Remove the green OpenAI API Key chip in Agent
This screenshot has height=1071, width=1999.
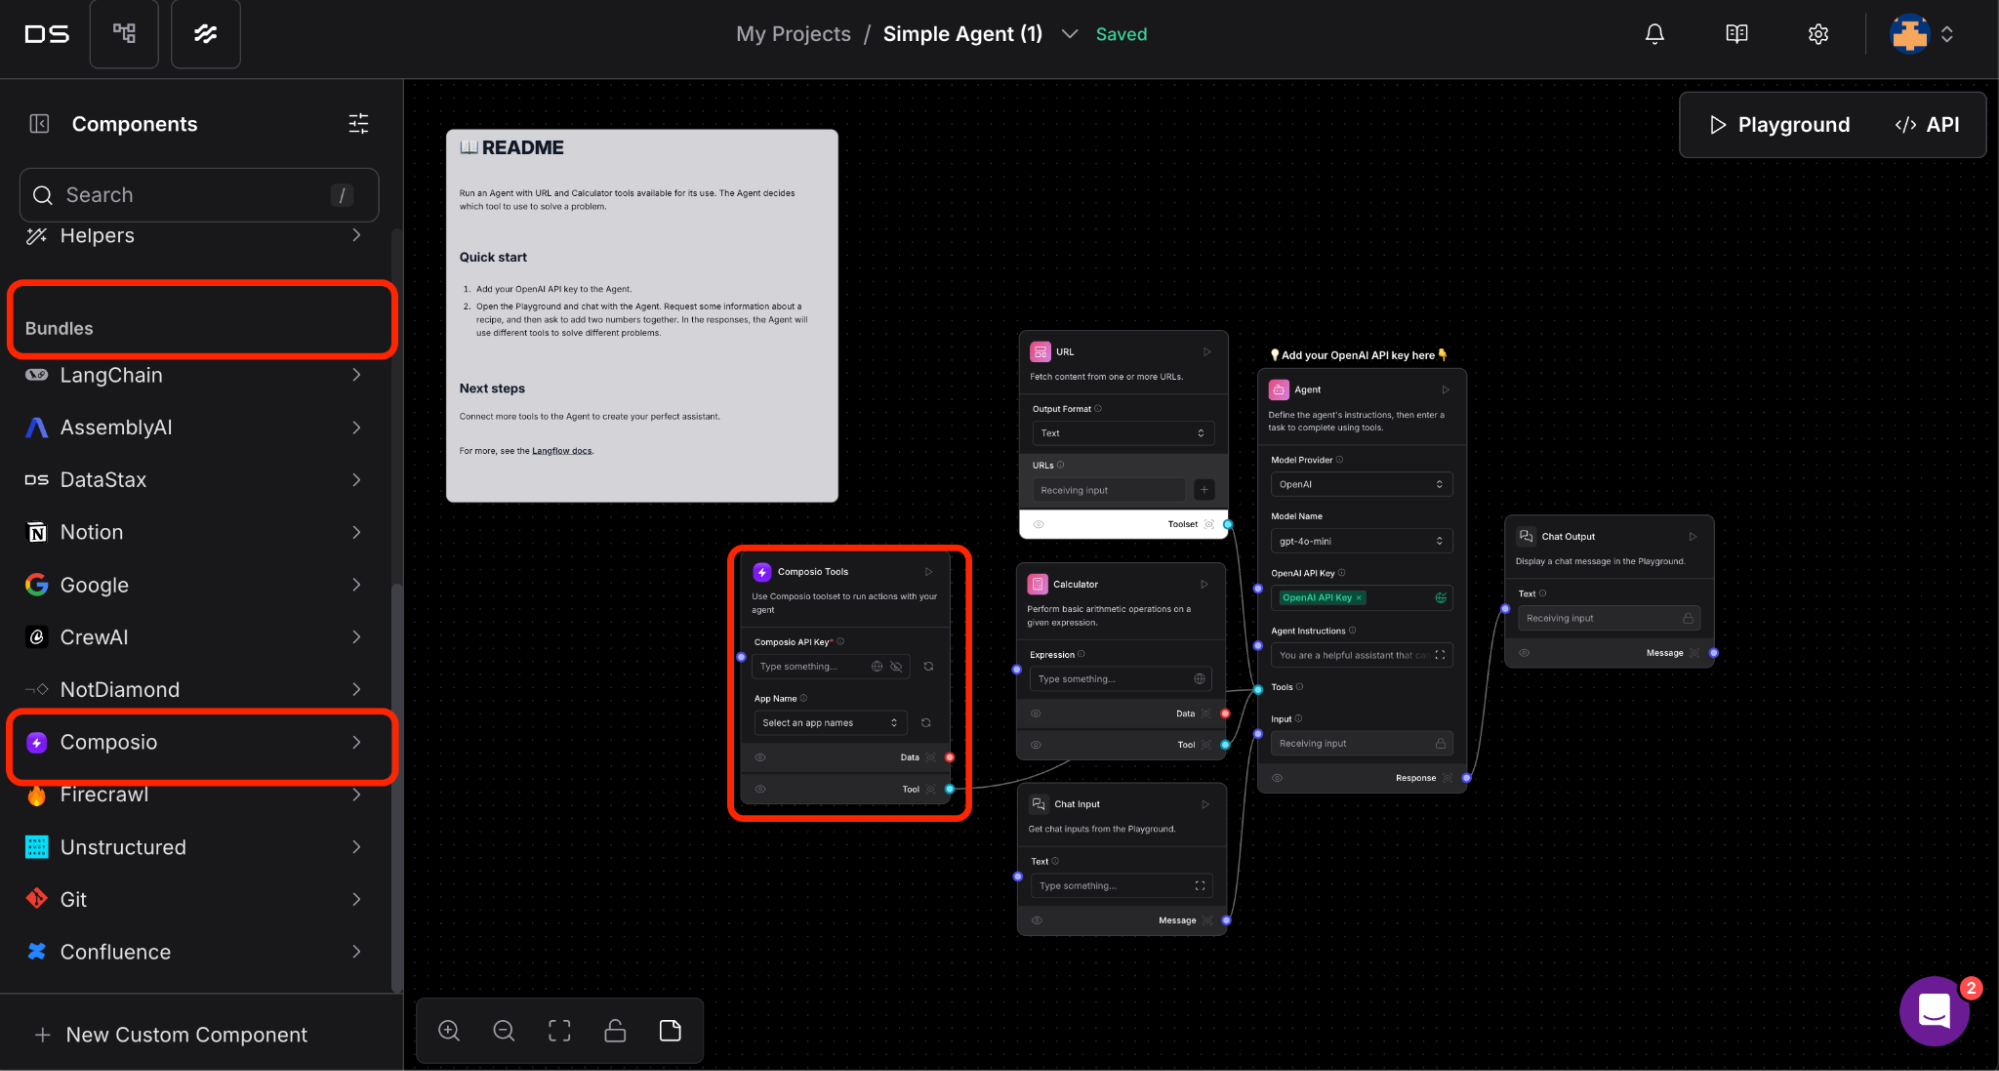pos(1359,597)
